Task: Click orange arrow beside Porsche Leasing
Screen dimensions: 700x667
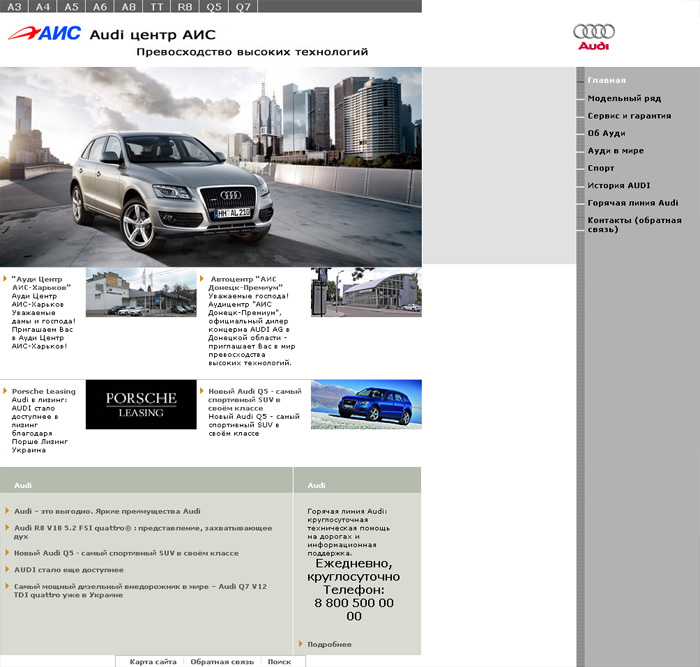Action: (5, 391)
